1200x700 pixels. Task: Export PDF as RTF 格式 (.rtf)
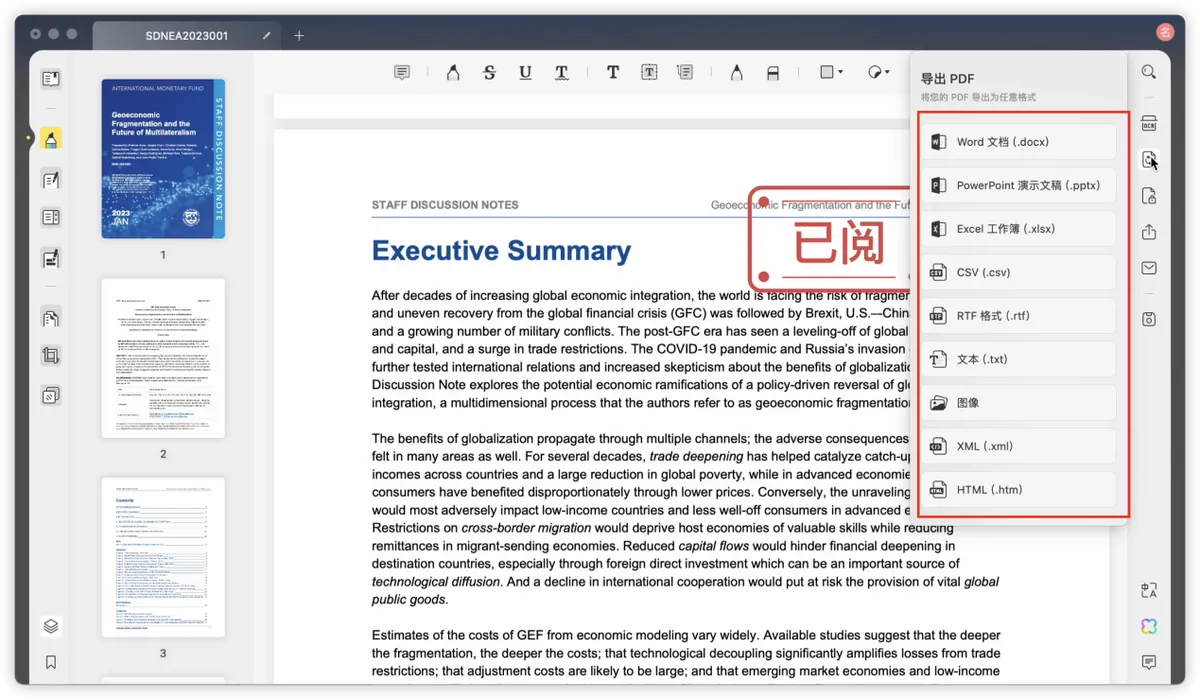pos(1018,316)
